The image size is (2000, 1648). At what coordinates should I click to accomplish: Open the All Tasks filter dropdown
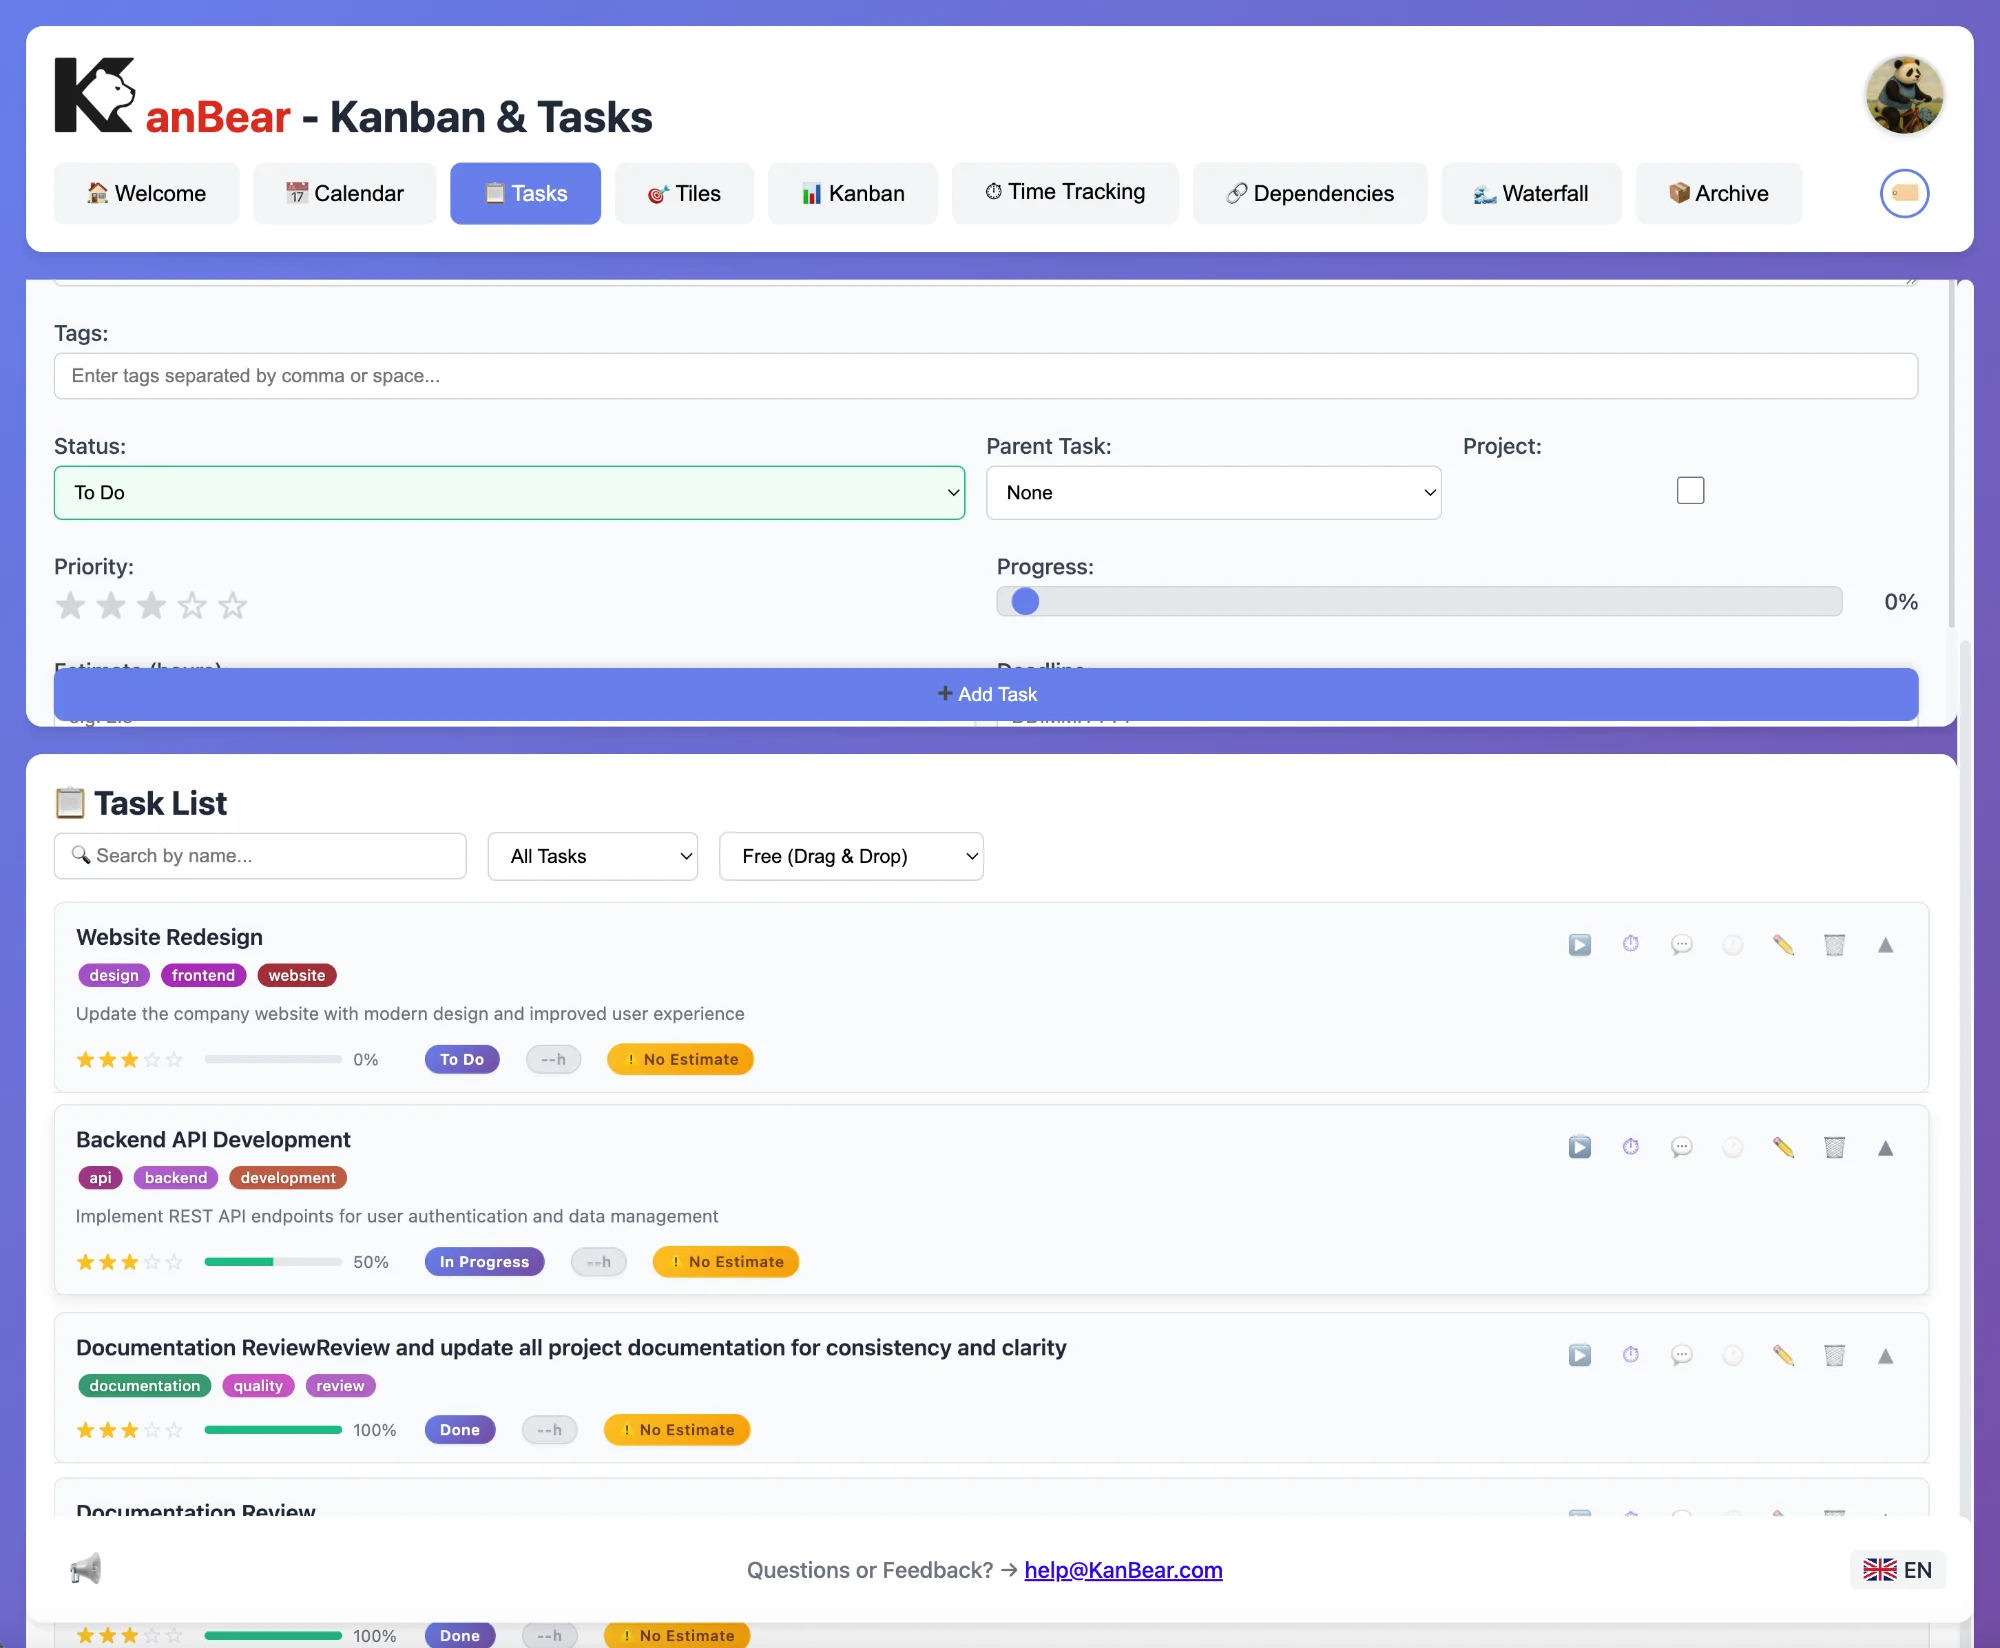592,856
